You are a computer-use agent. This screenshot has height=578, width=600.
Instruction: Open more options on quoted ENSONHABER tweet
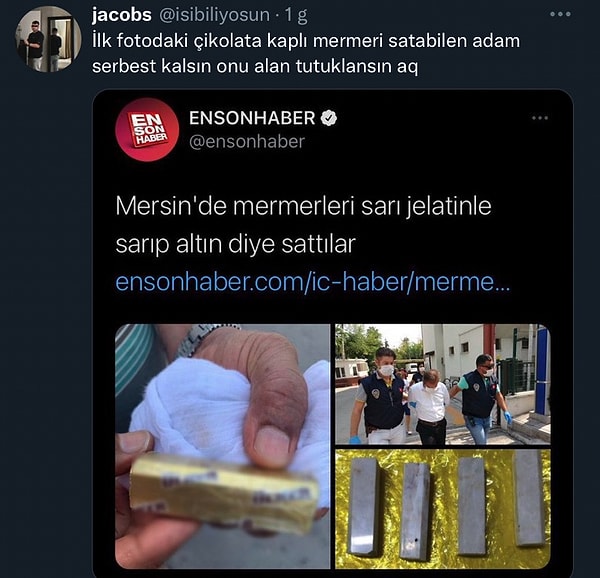click(540, 118)
